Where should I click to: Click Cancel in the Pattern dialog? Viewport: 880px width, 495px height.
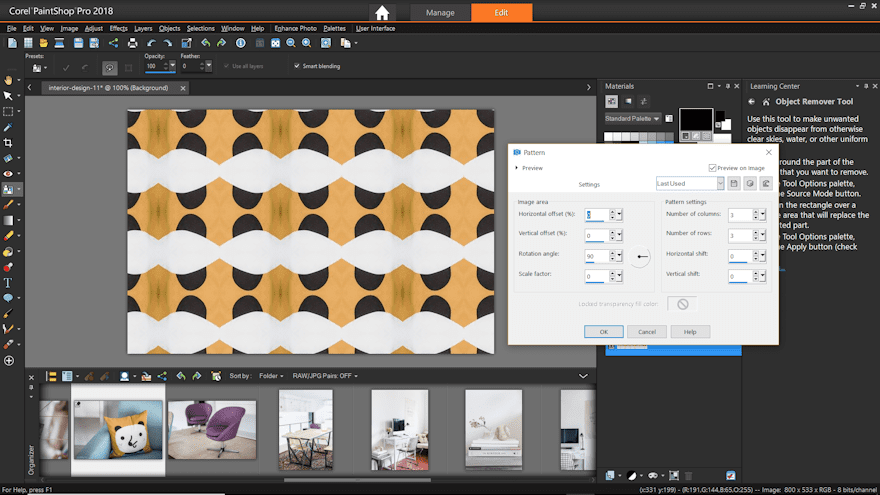pos(647,331)
